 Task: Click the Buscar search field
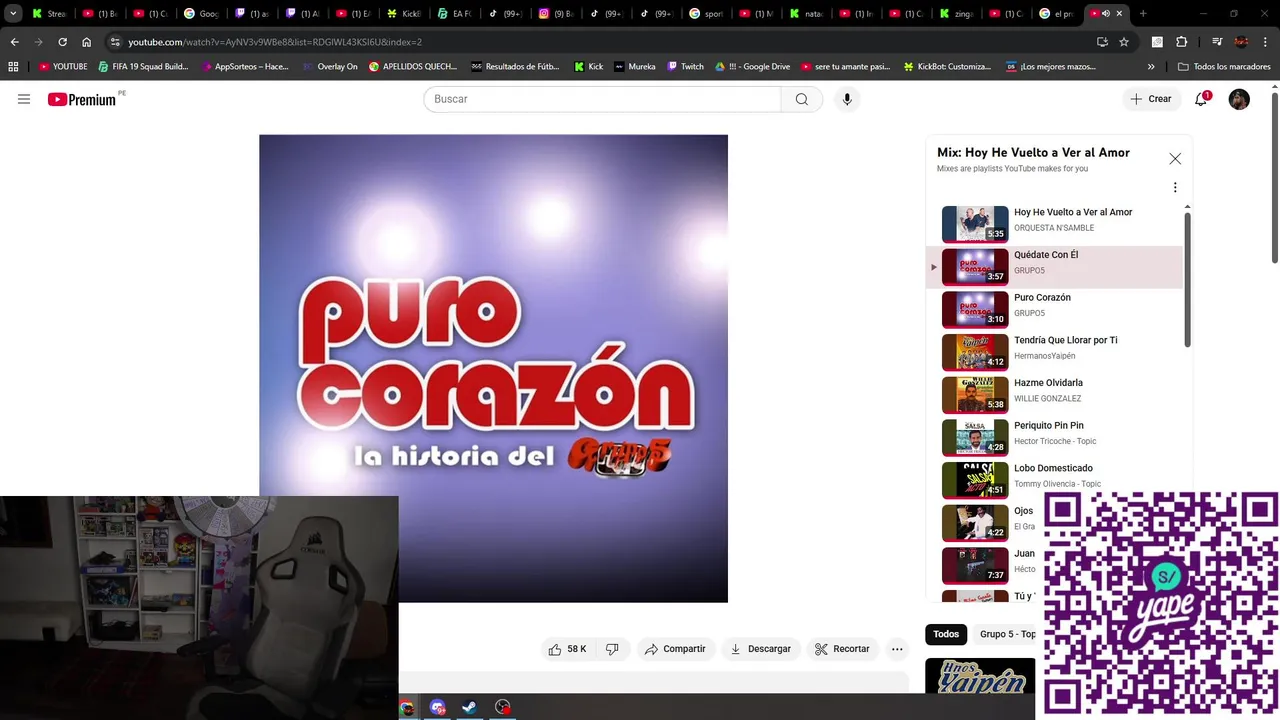click(602, 99)
